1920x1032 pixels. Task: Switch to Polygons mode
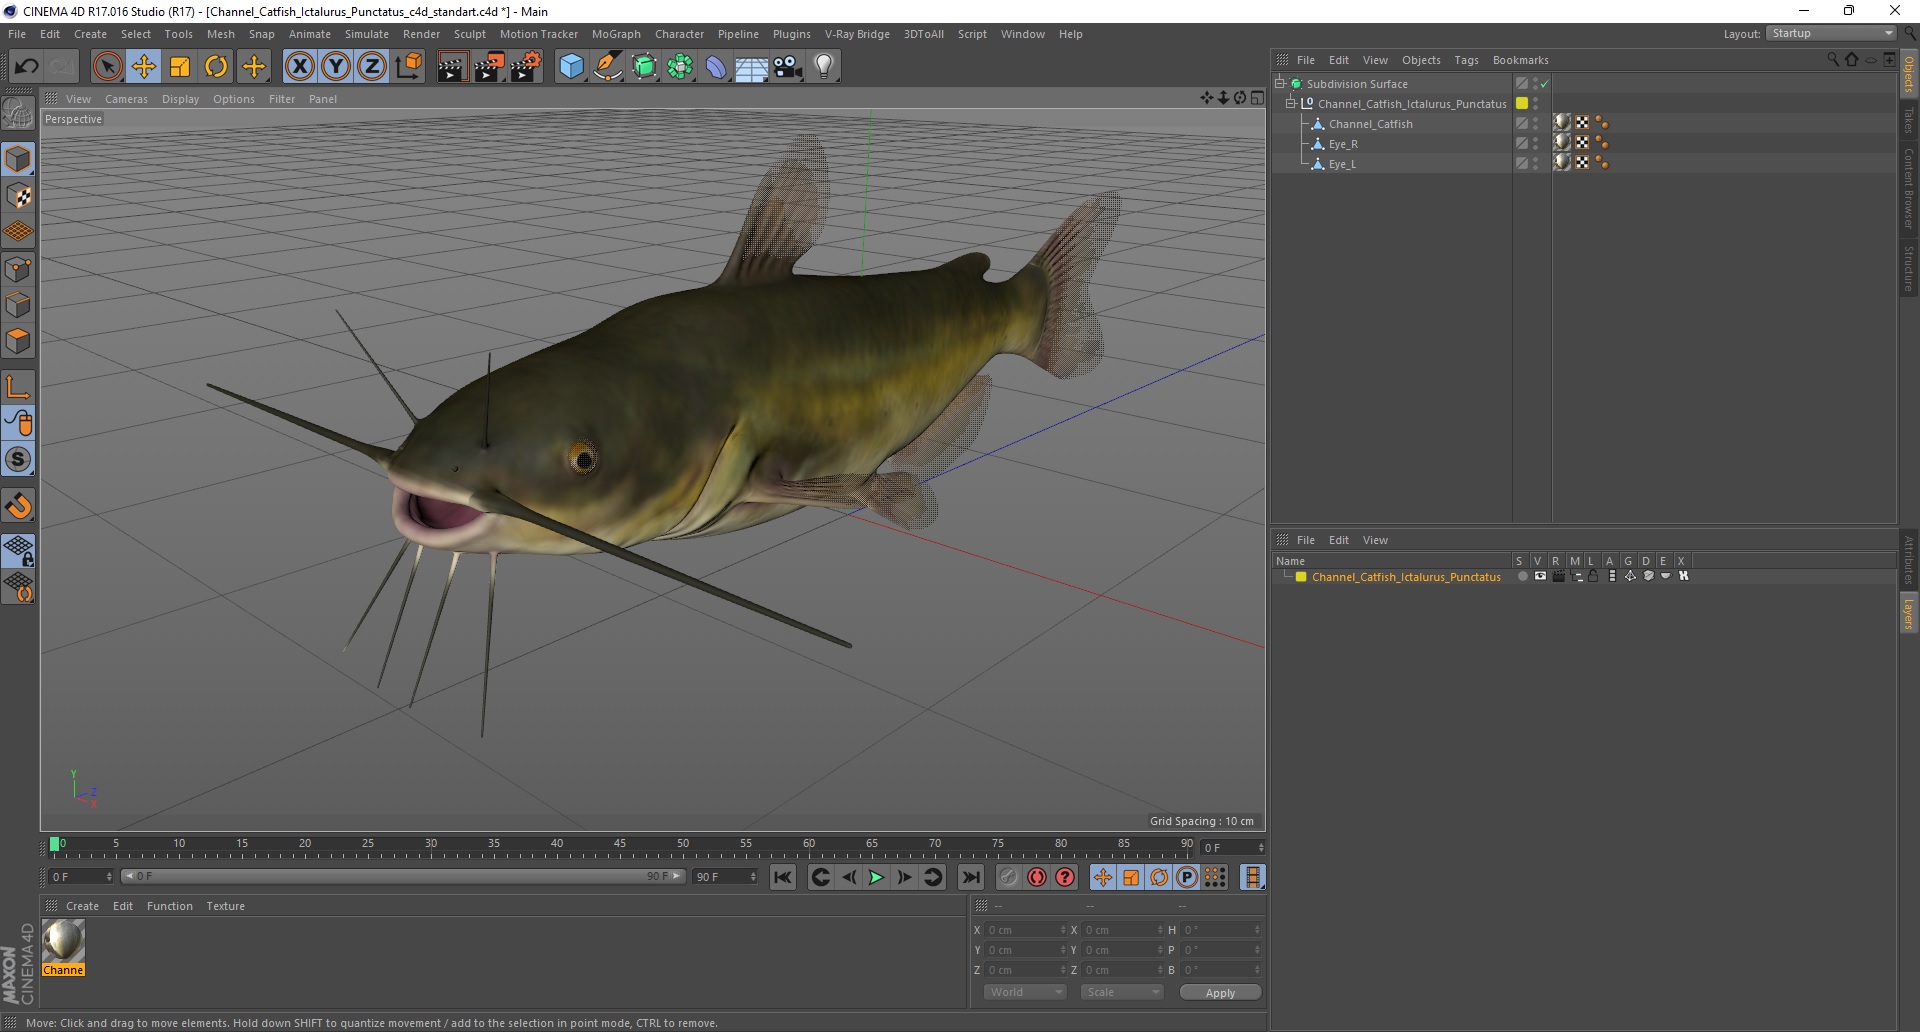[18, 341]
